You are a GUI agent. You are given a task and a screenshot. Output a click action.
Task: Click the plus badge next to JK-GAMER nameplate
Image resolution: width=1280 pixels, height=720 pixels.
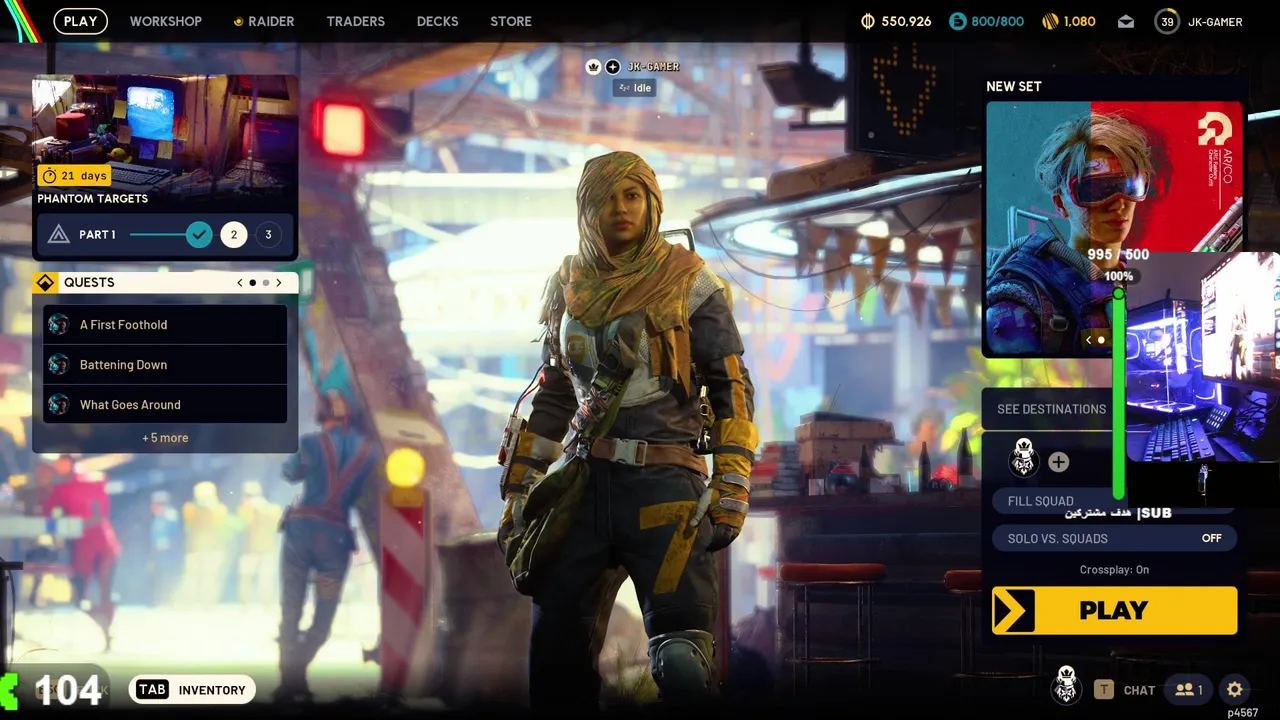tap(612, 67)
